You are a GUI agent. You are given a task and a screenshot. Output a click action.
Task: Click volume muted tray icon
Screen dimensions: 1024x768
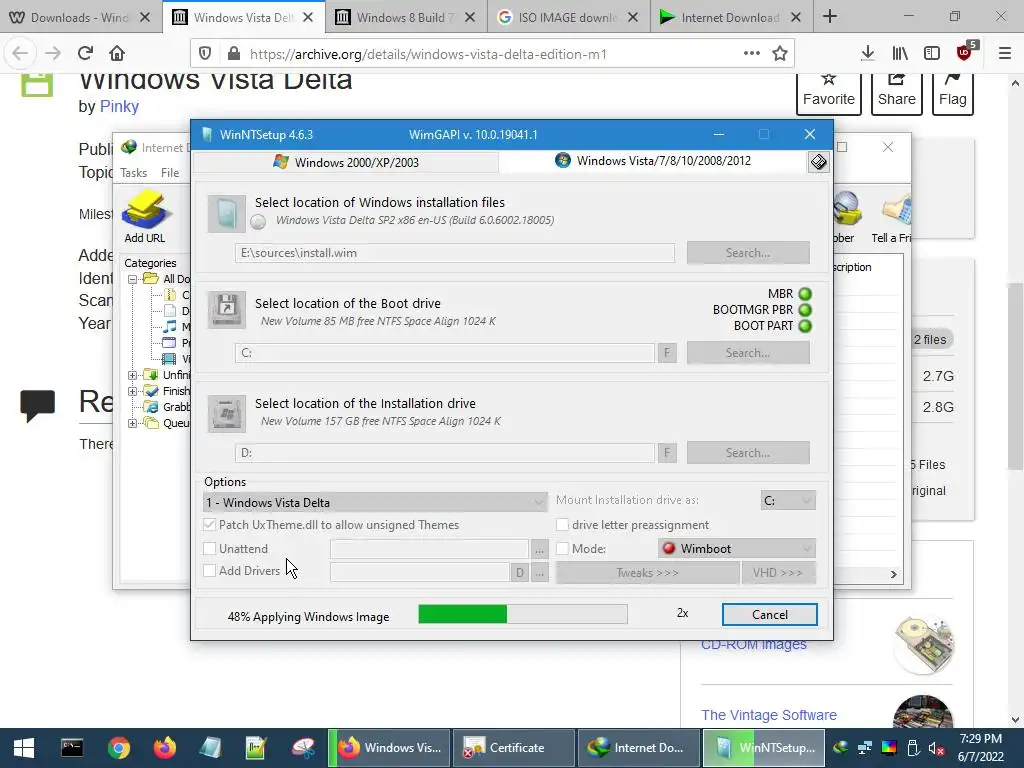[x=936, y=748]
